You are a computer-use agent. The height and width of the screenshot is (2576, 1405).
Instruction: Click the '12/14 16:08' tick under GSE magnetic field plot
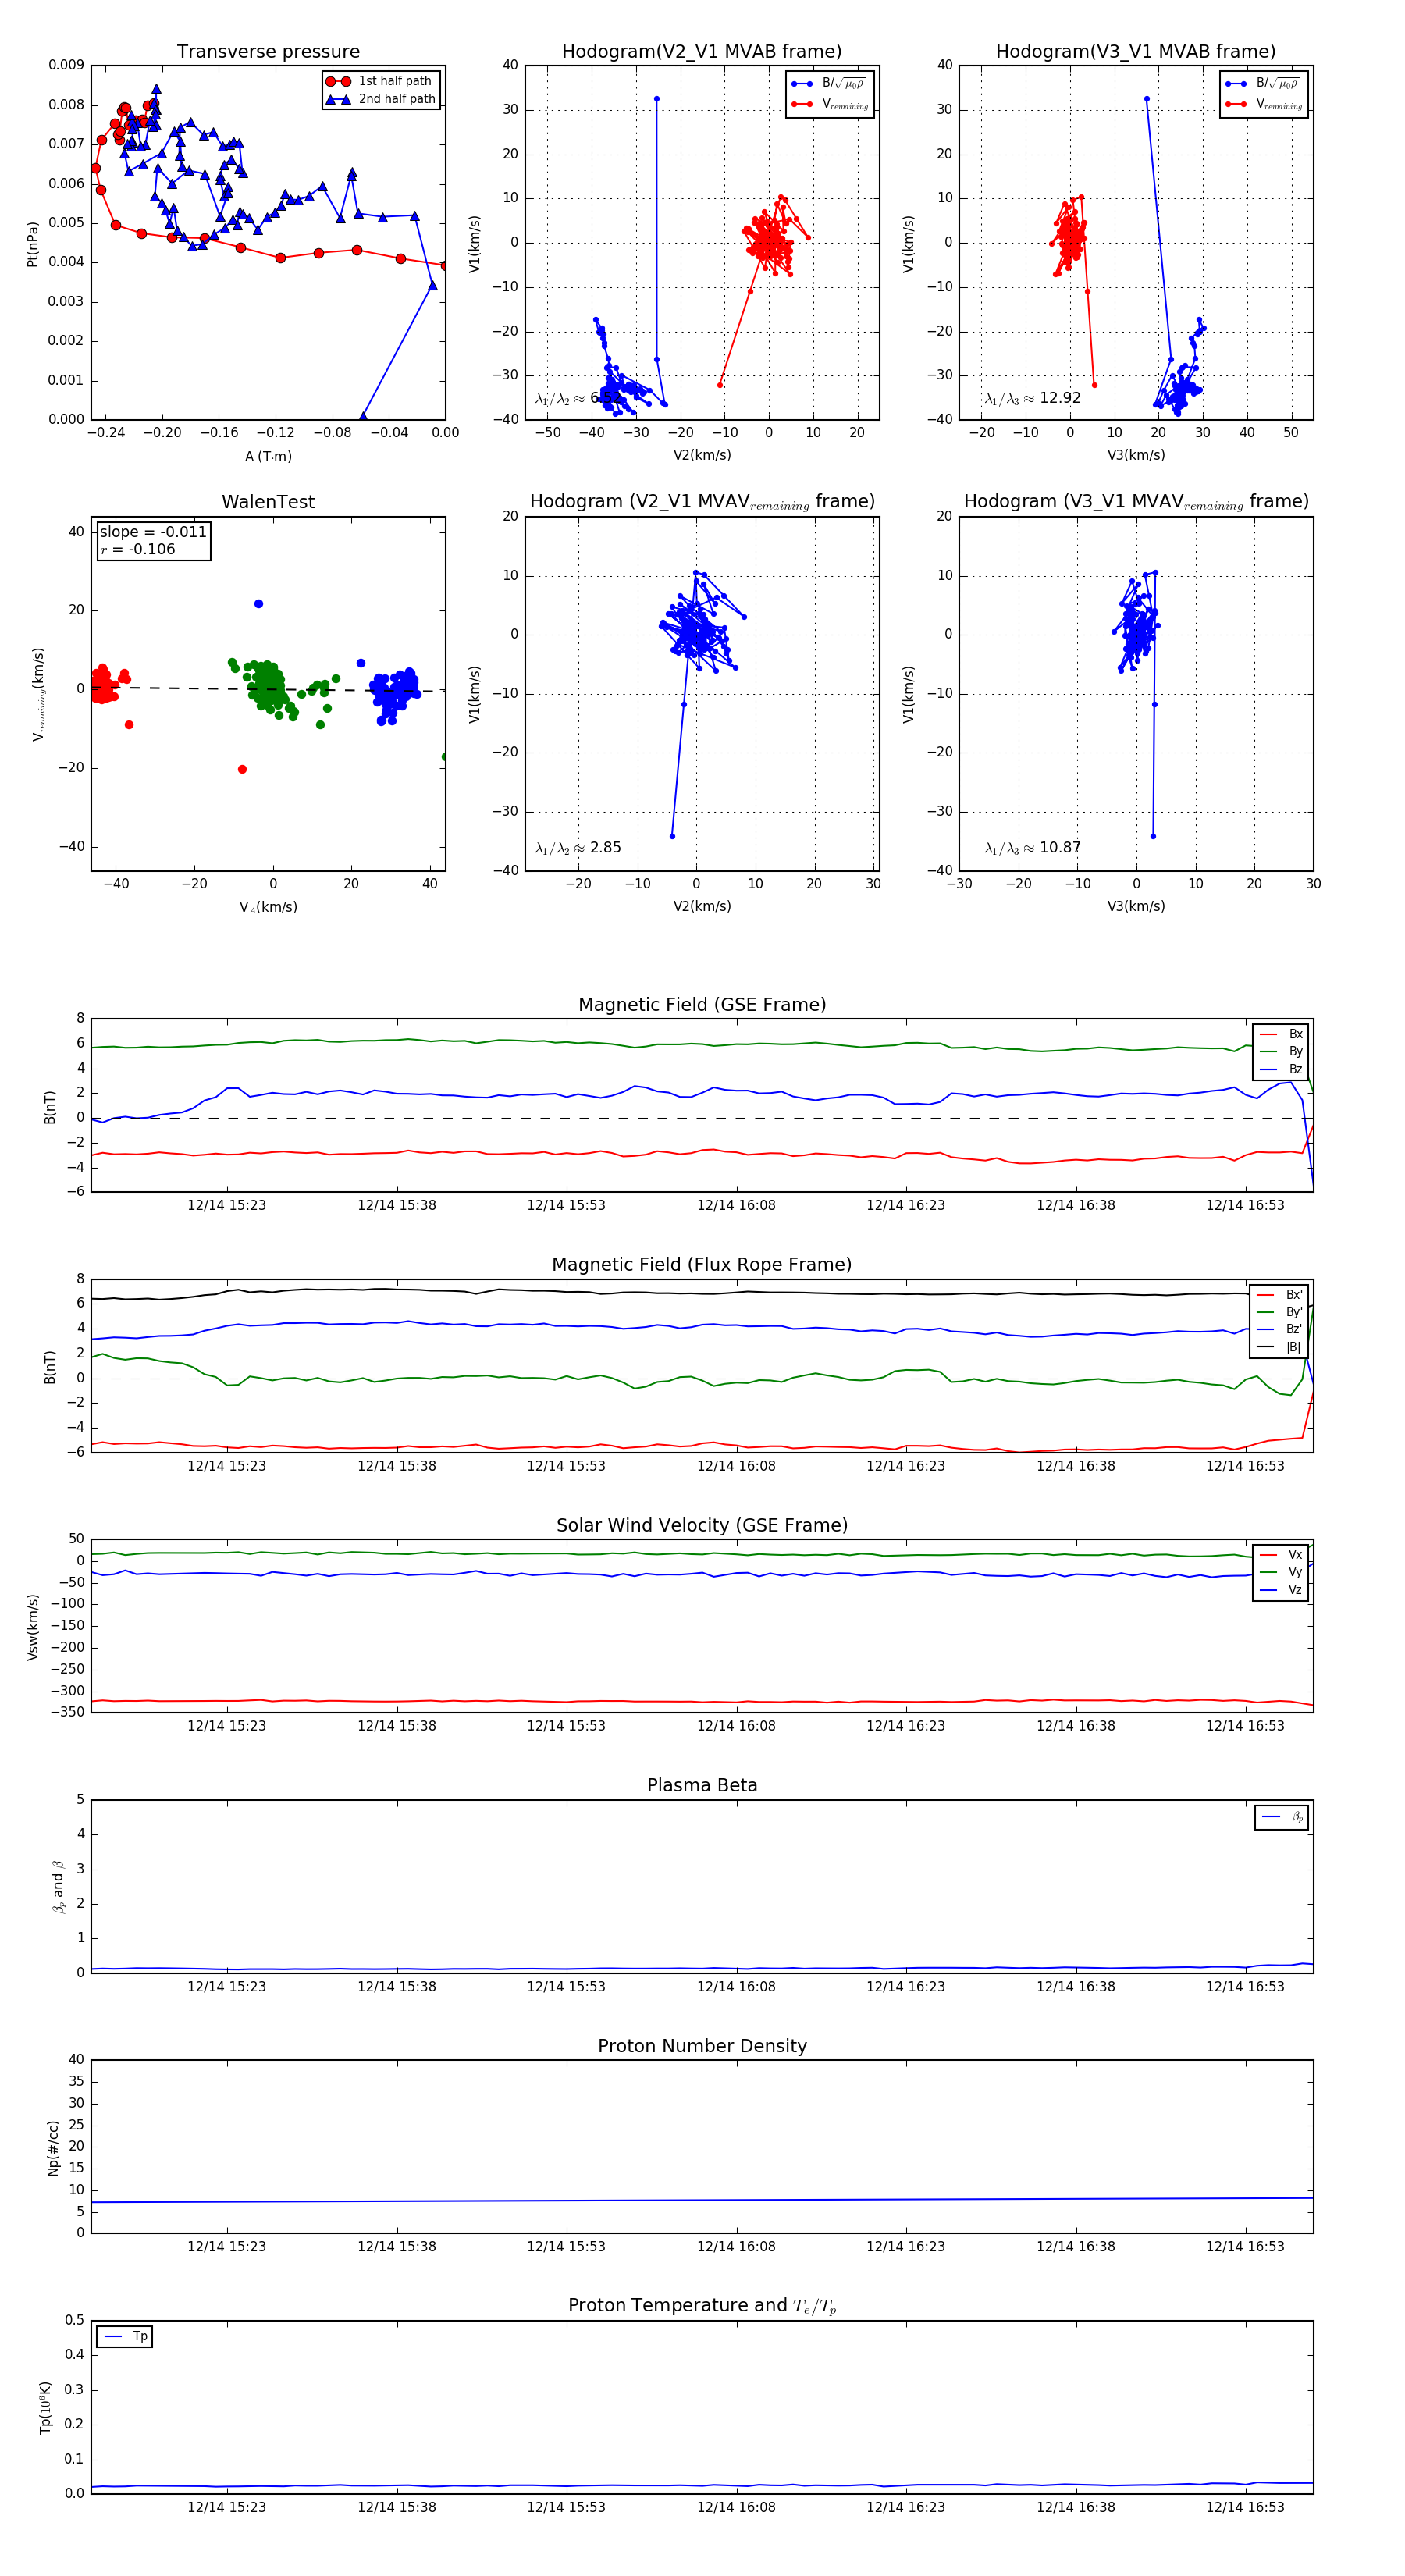tap(736, 1205)
